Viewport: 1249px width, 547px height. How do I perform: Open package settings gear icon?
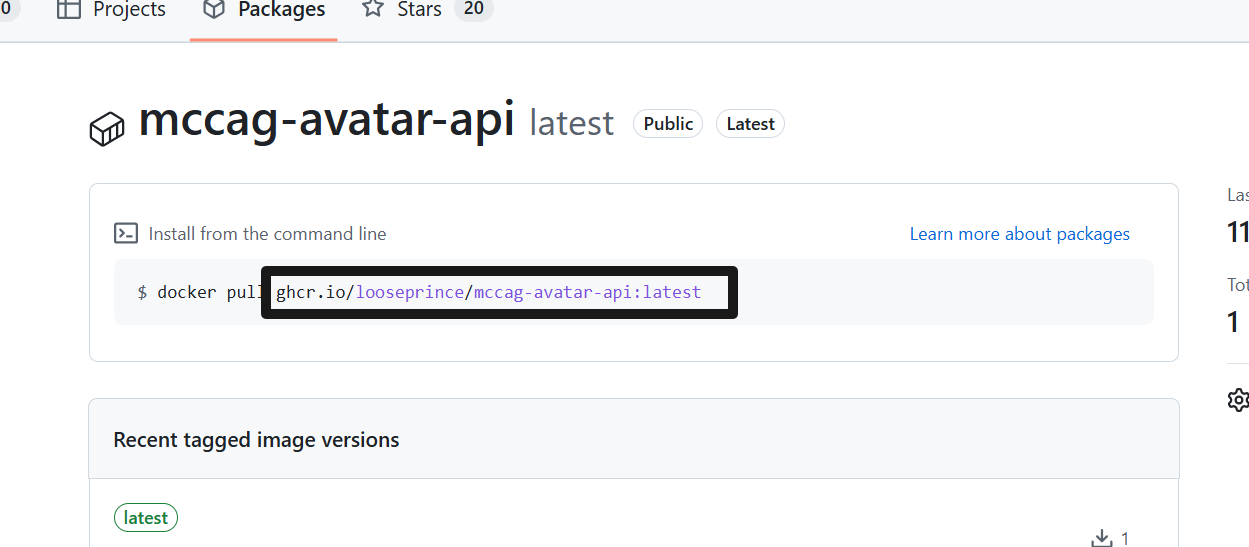pos(1238,400)
